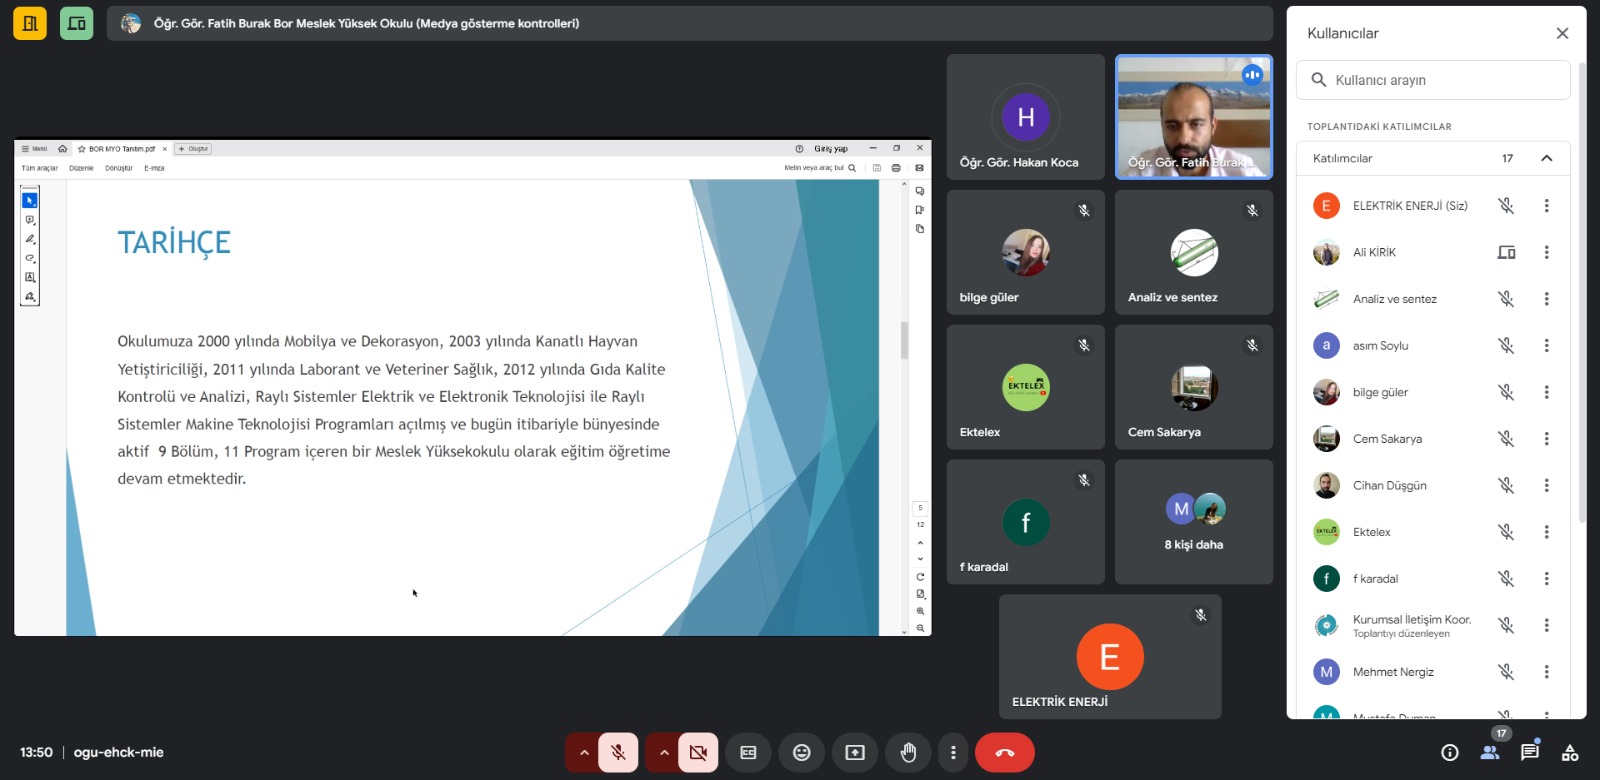
Task: Open the three-dot more options in toolbar
Action: (x=953, y=753)
